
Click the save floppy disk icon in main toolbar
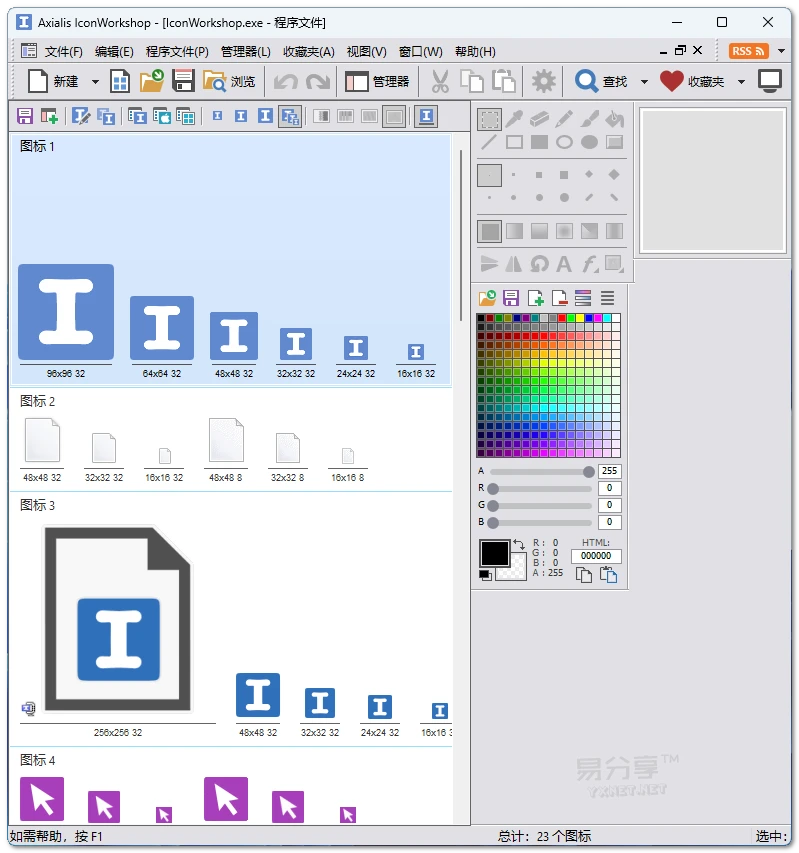tap(183, 82)
